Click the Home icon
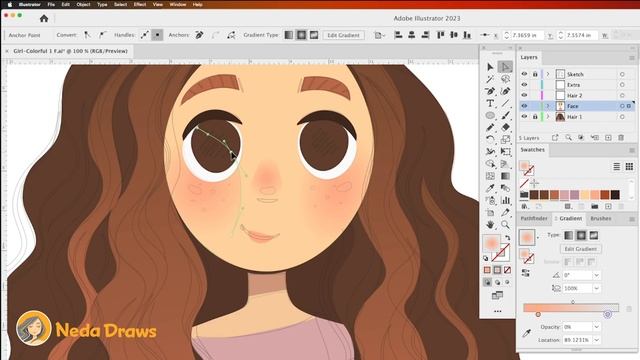The width and height of the screenshot is (640, 360). 44,18
